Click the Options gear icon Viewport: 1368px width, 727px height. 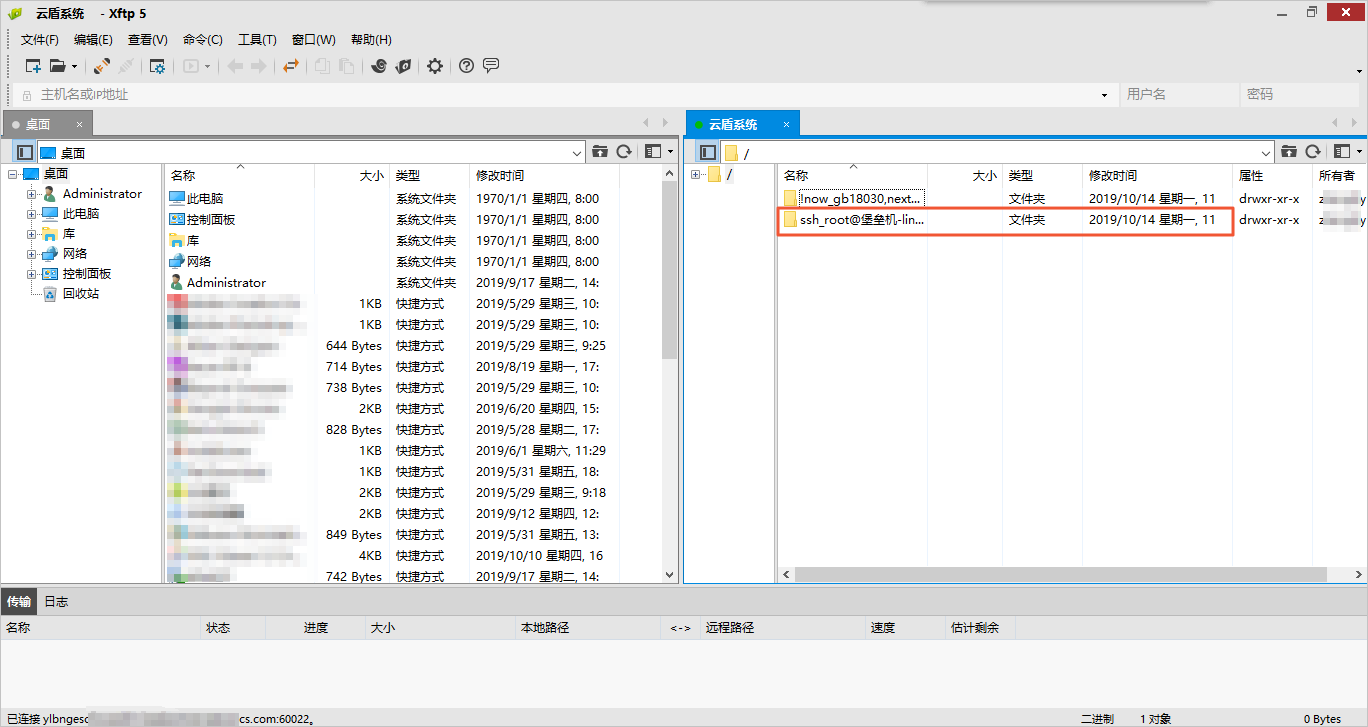point(435,66)
